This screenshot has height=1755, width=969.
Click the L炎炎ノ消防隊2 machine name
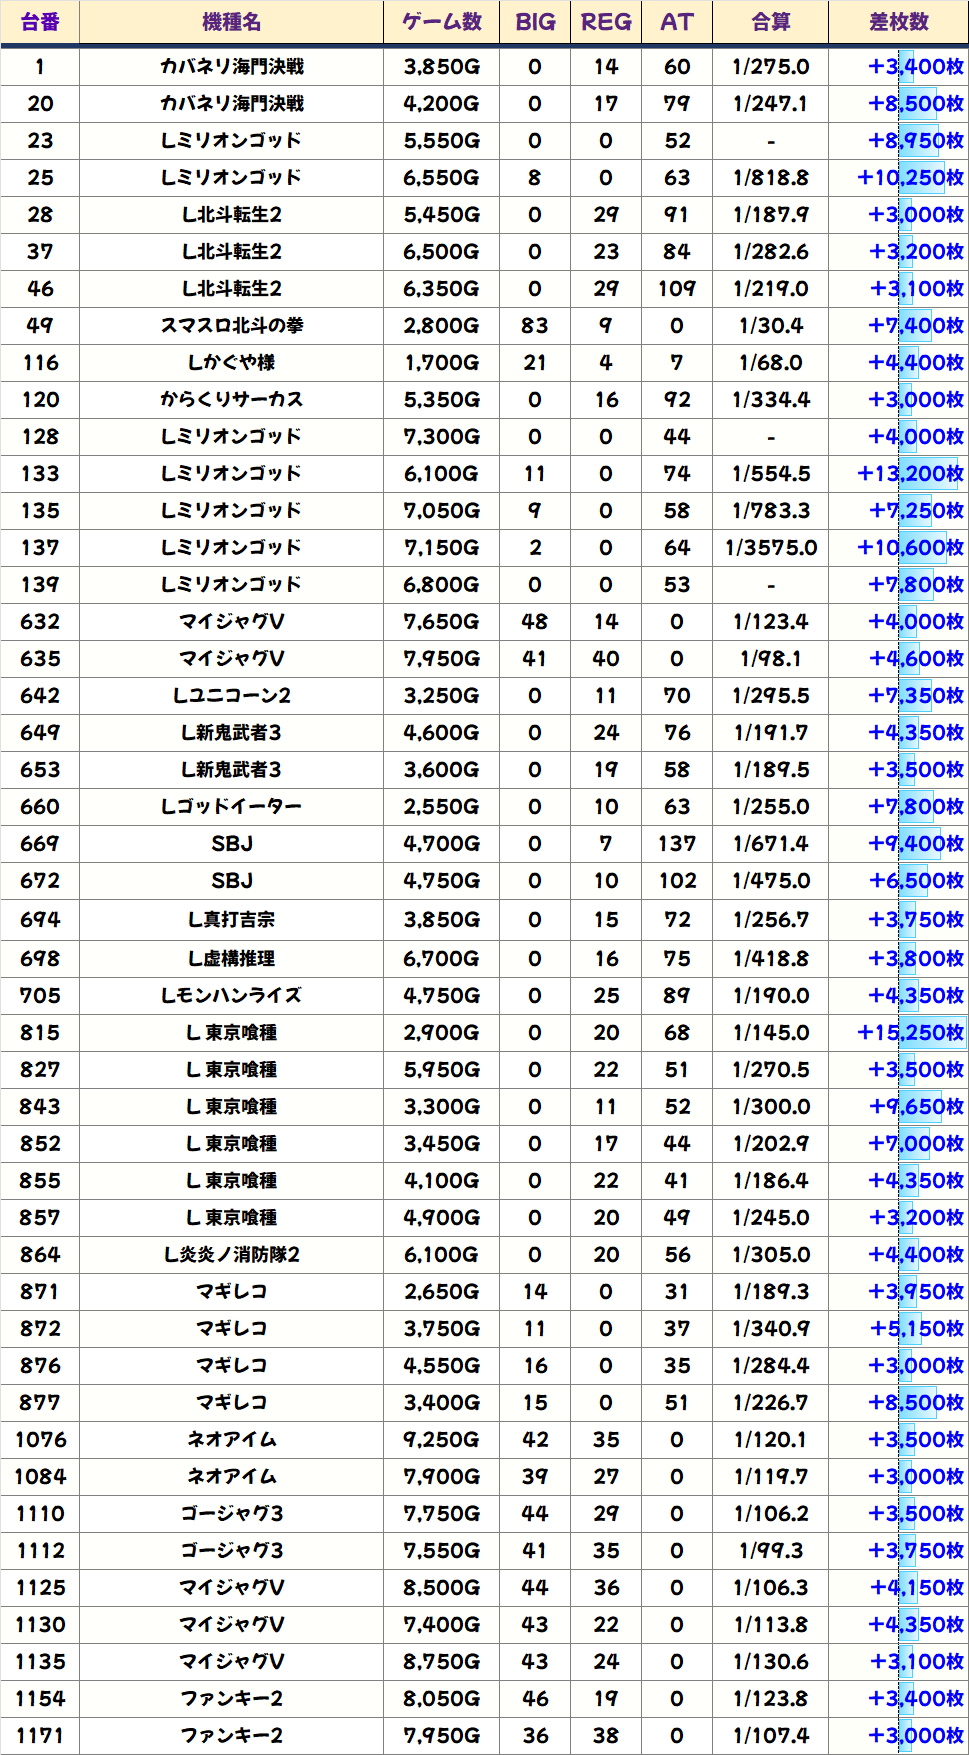pyautogui.click(x=231, y=1255)
